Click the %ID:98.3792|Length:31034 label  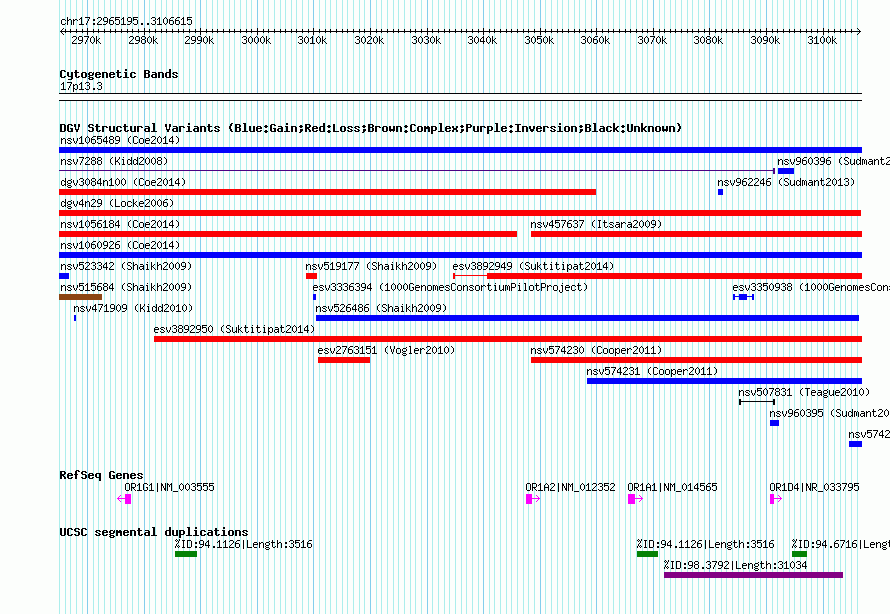(735, 565)
